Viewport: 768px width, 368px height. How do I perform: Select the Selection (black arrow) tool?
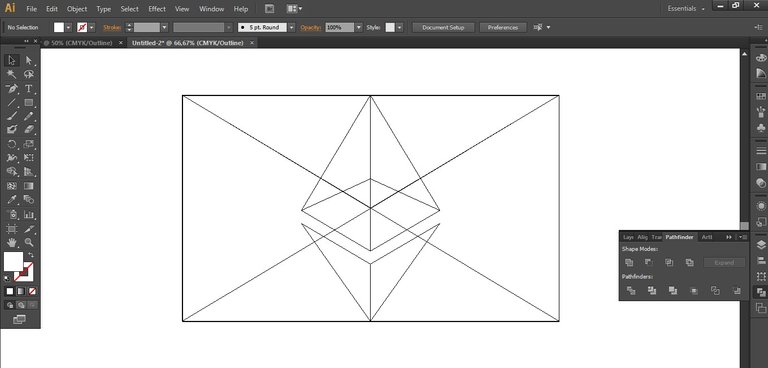pyautogui.click(x=12, y=60)
